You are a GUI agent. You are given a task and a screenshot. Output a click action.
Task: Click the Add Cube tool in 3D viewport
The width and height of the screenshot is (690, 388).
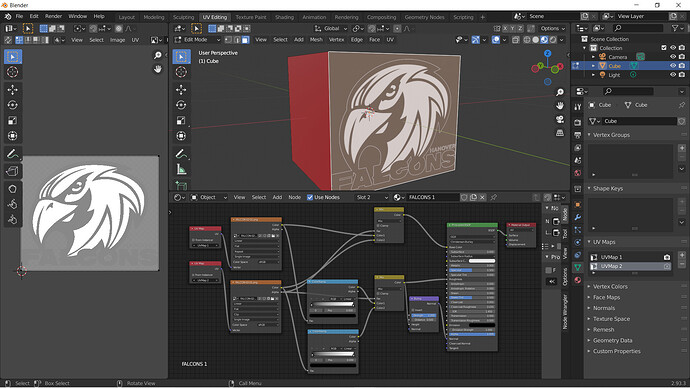[x=181, y=185]
